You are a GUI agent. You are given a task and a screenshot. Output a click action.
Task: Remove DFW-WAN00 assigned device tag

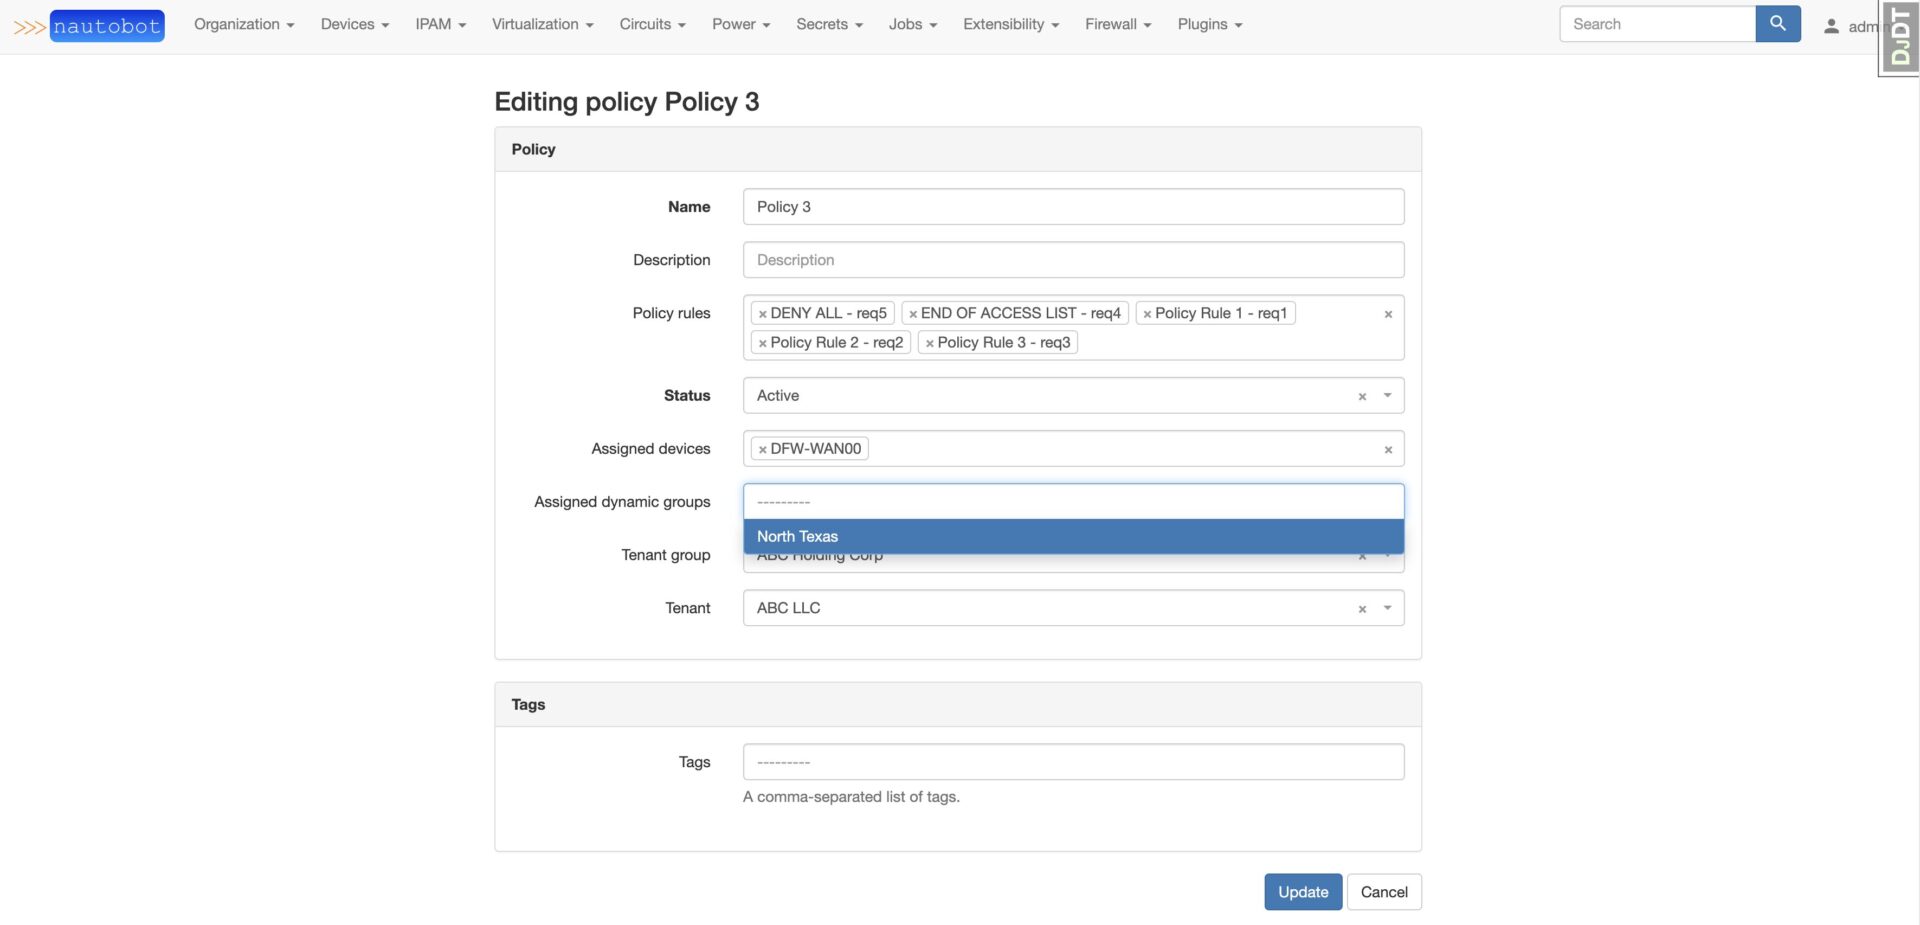pyautogui.click(x=762, y=450)
